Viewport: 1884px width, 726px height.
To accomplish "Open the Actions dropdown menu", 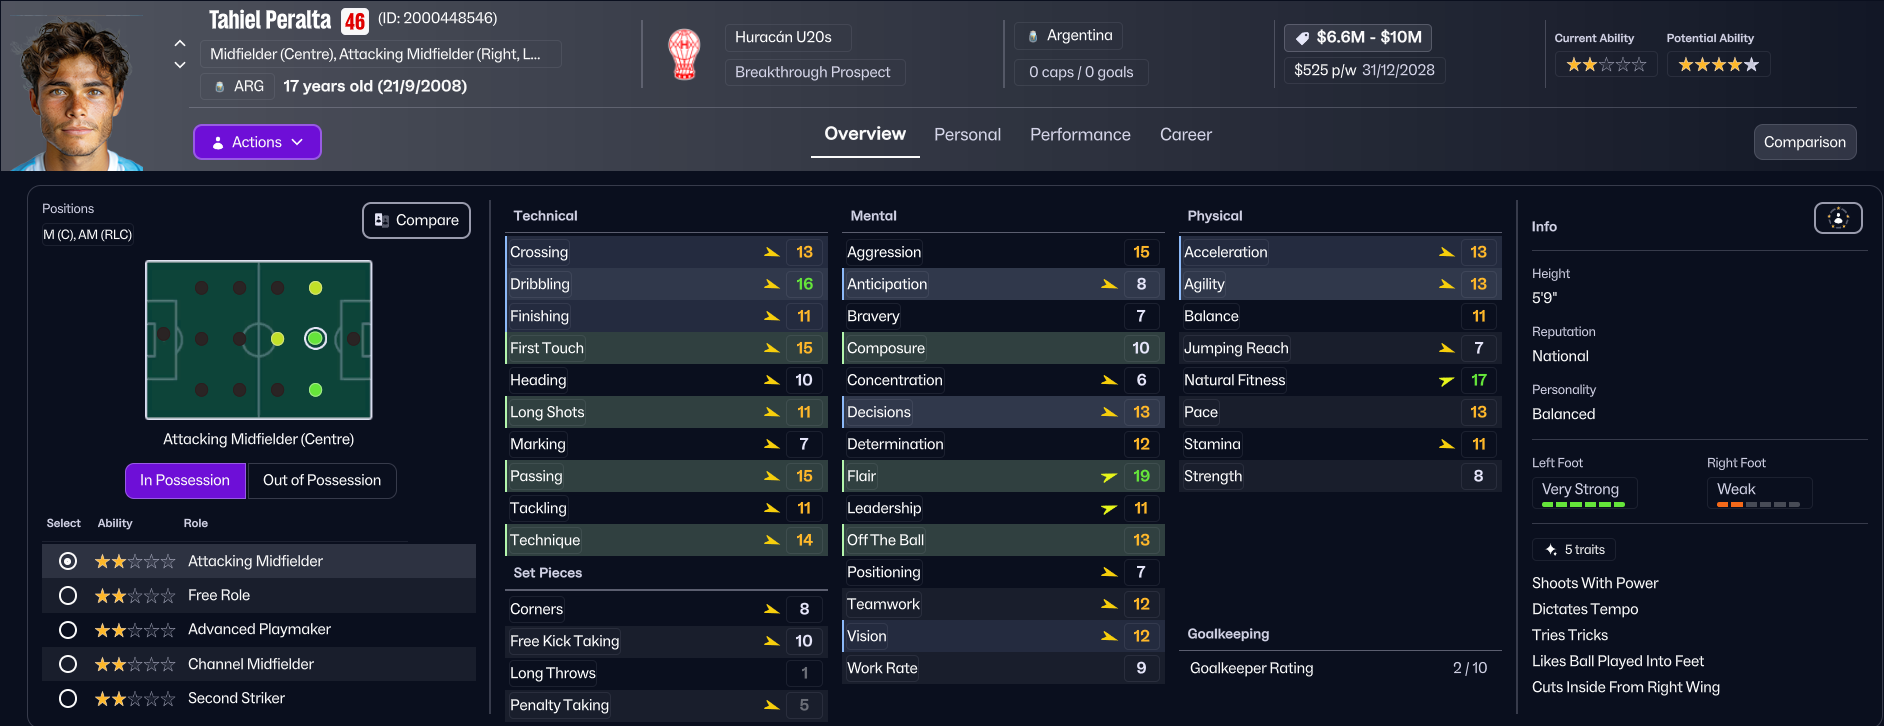I will (x=257, y=142).
